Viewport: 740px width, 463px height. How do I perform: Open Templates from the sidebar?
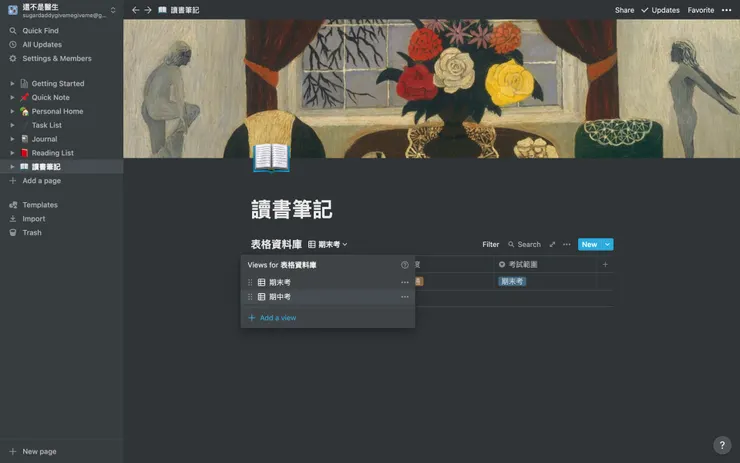(x=40, y=205)
